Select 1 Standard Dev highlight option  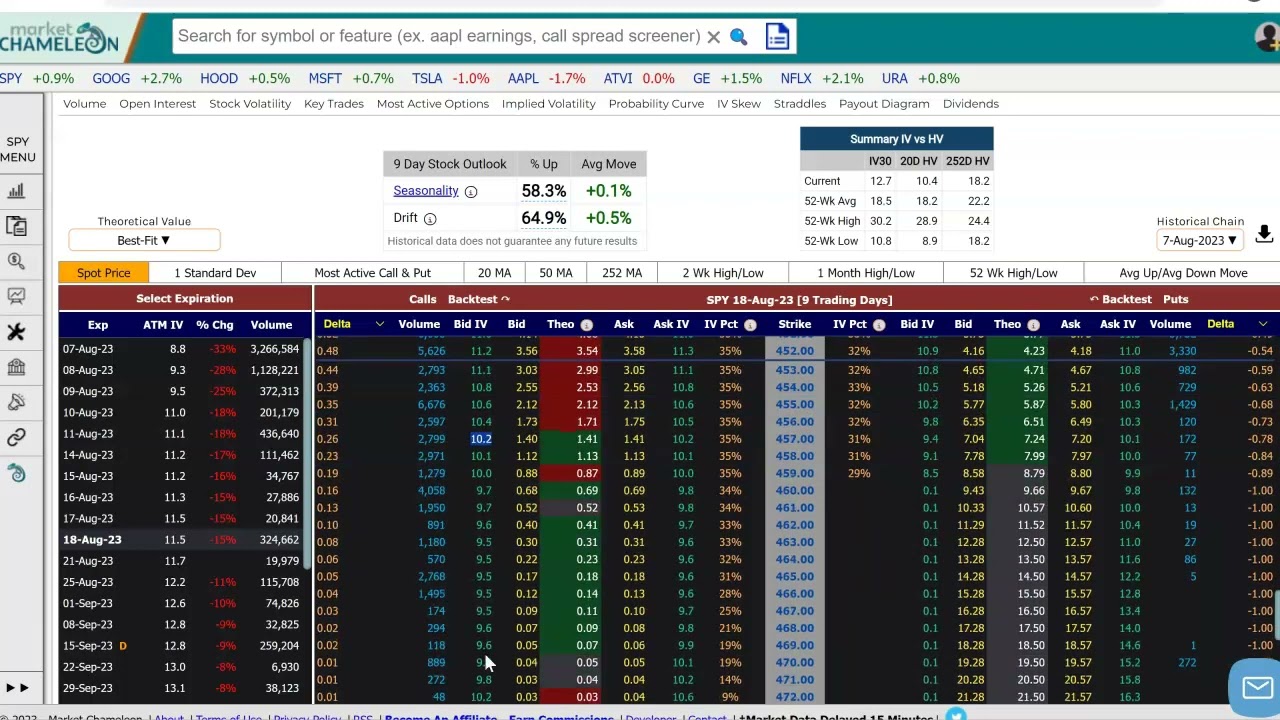[215, 273]
